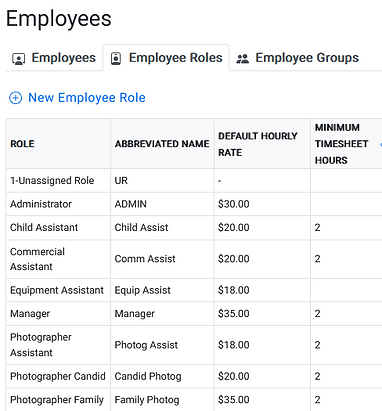Open the Photographer Candid role
Viewport: 382px width, 411px height.
58,376
